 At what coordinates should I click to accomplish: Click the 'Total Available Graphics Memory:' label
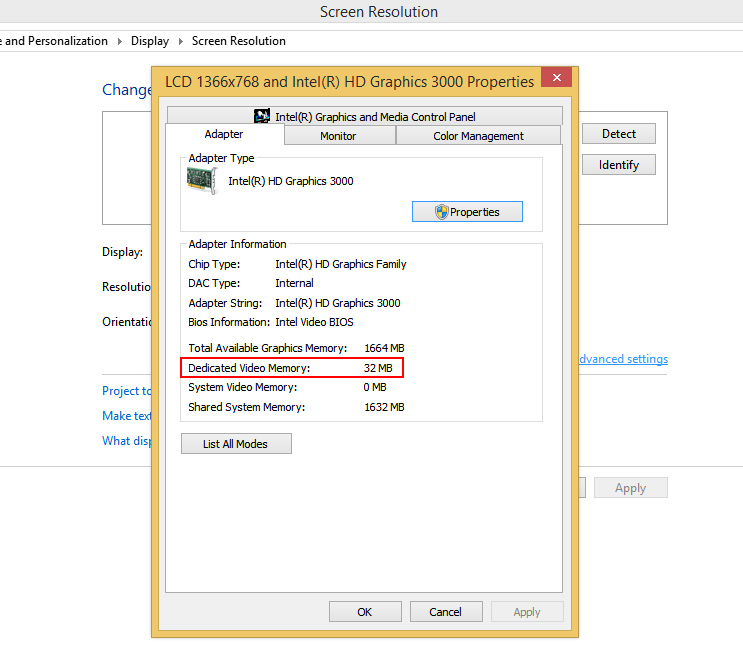(x=268, y=348)
